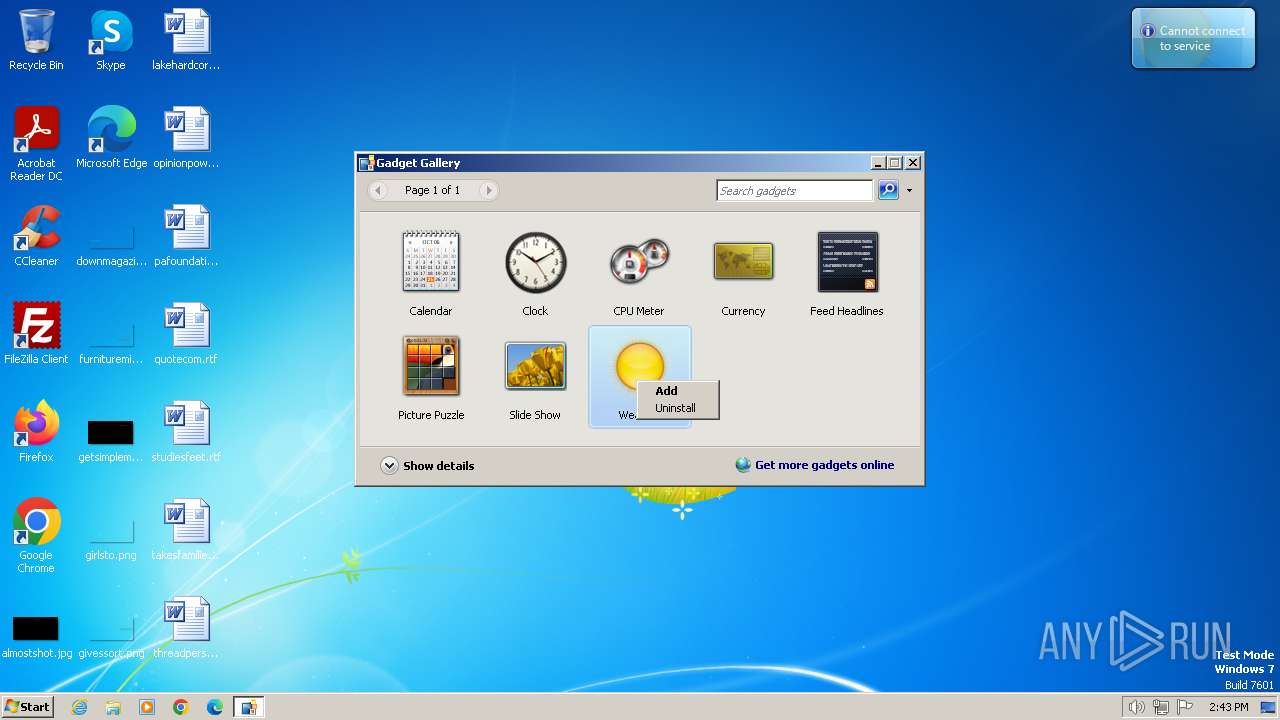The height and width of the screenshot is (720, 1280).
Task: Open Internet Explorer from taskbar
Action: 79,707
